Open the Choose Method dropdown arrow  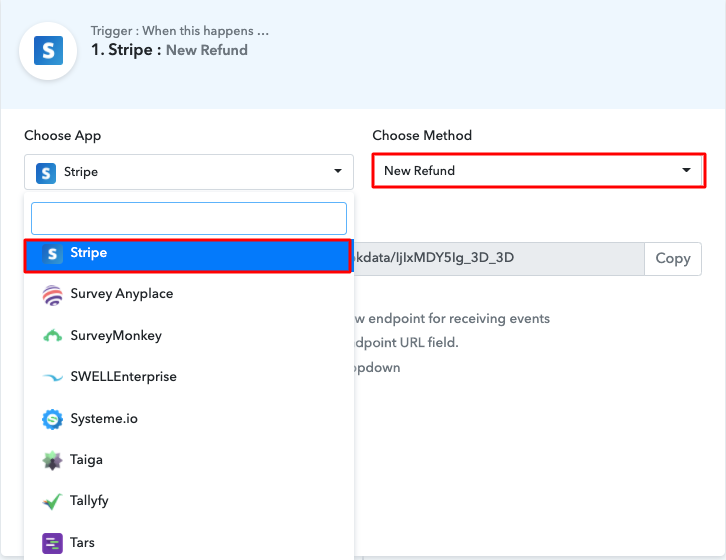[x=686, y=170]
